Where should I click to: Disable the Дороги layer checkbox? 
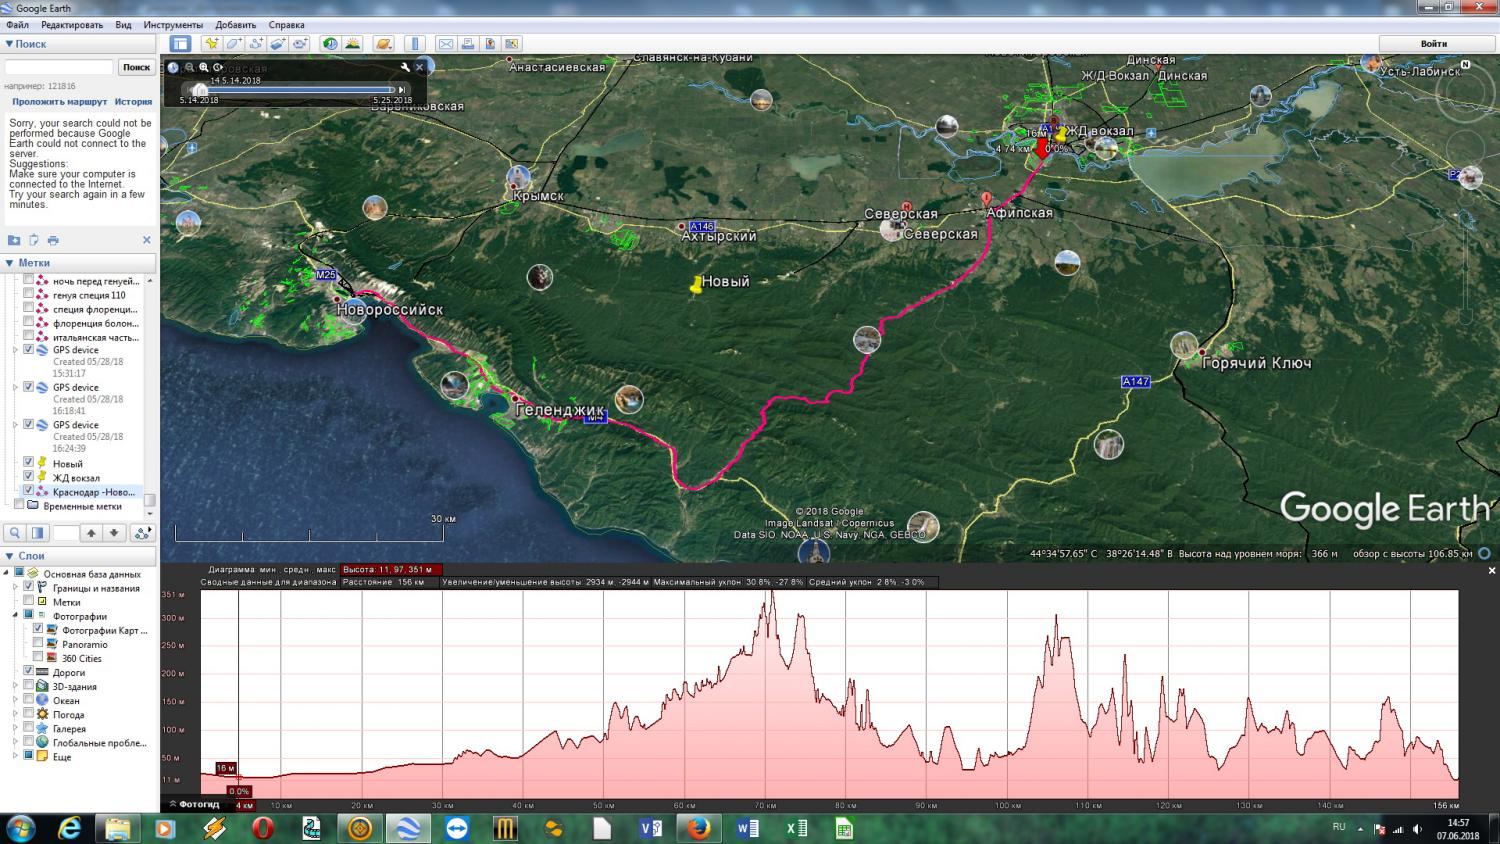(28, 672)
